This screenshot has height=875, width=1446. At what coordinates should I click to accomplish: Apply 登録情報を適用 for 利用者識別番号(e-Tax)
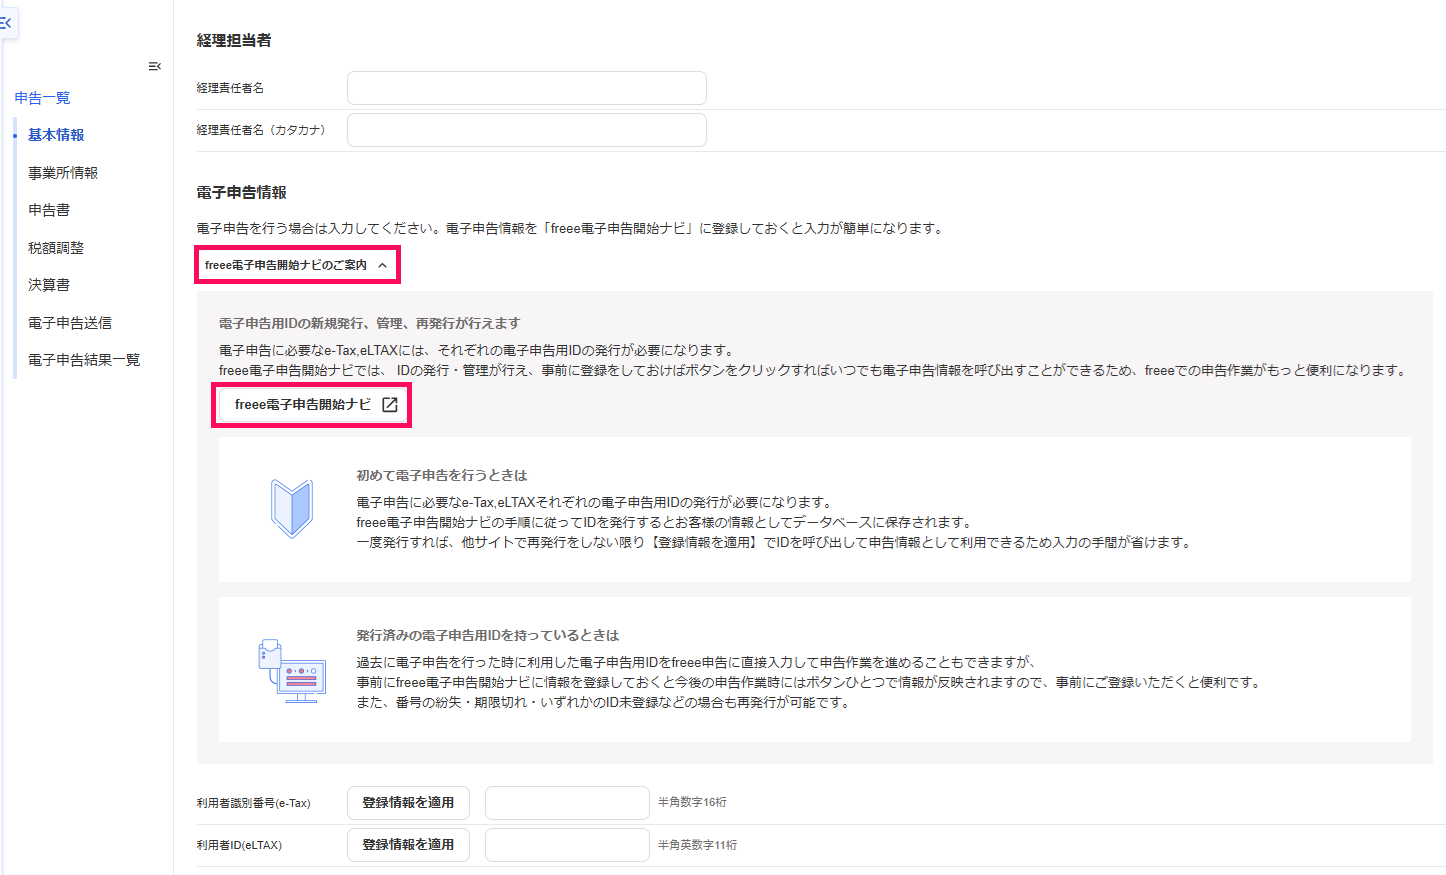click(x=408, y=803)
